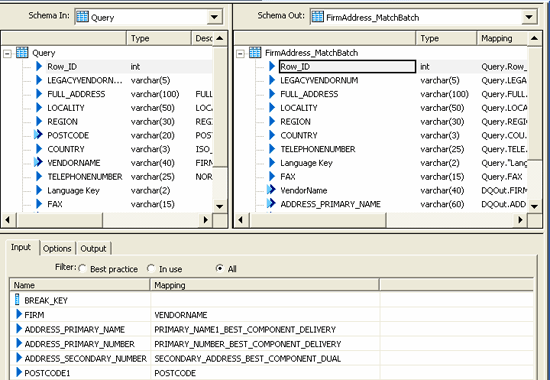550x380 pixels.
Task: Select the All filter radio button
Action: [220, 269]
